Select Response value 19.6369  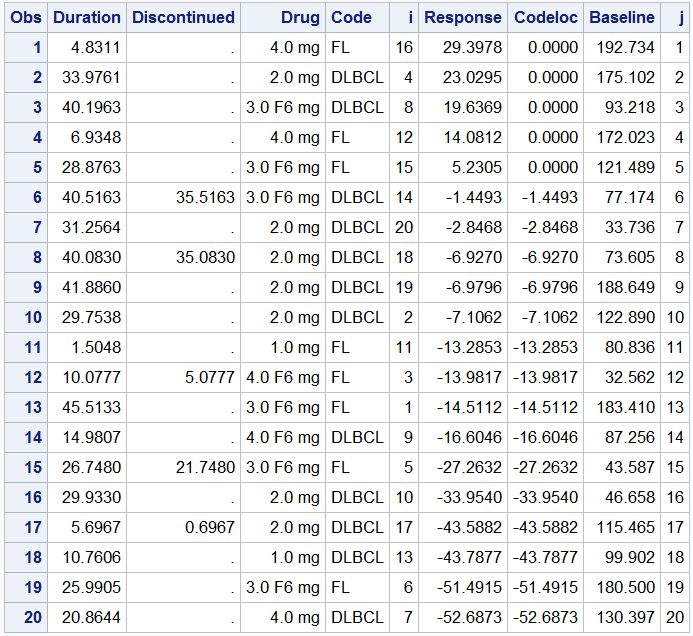pyautogui.click(x=472, y=107)
